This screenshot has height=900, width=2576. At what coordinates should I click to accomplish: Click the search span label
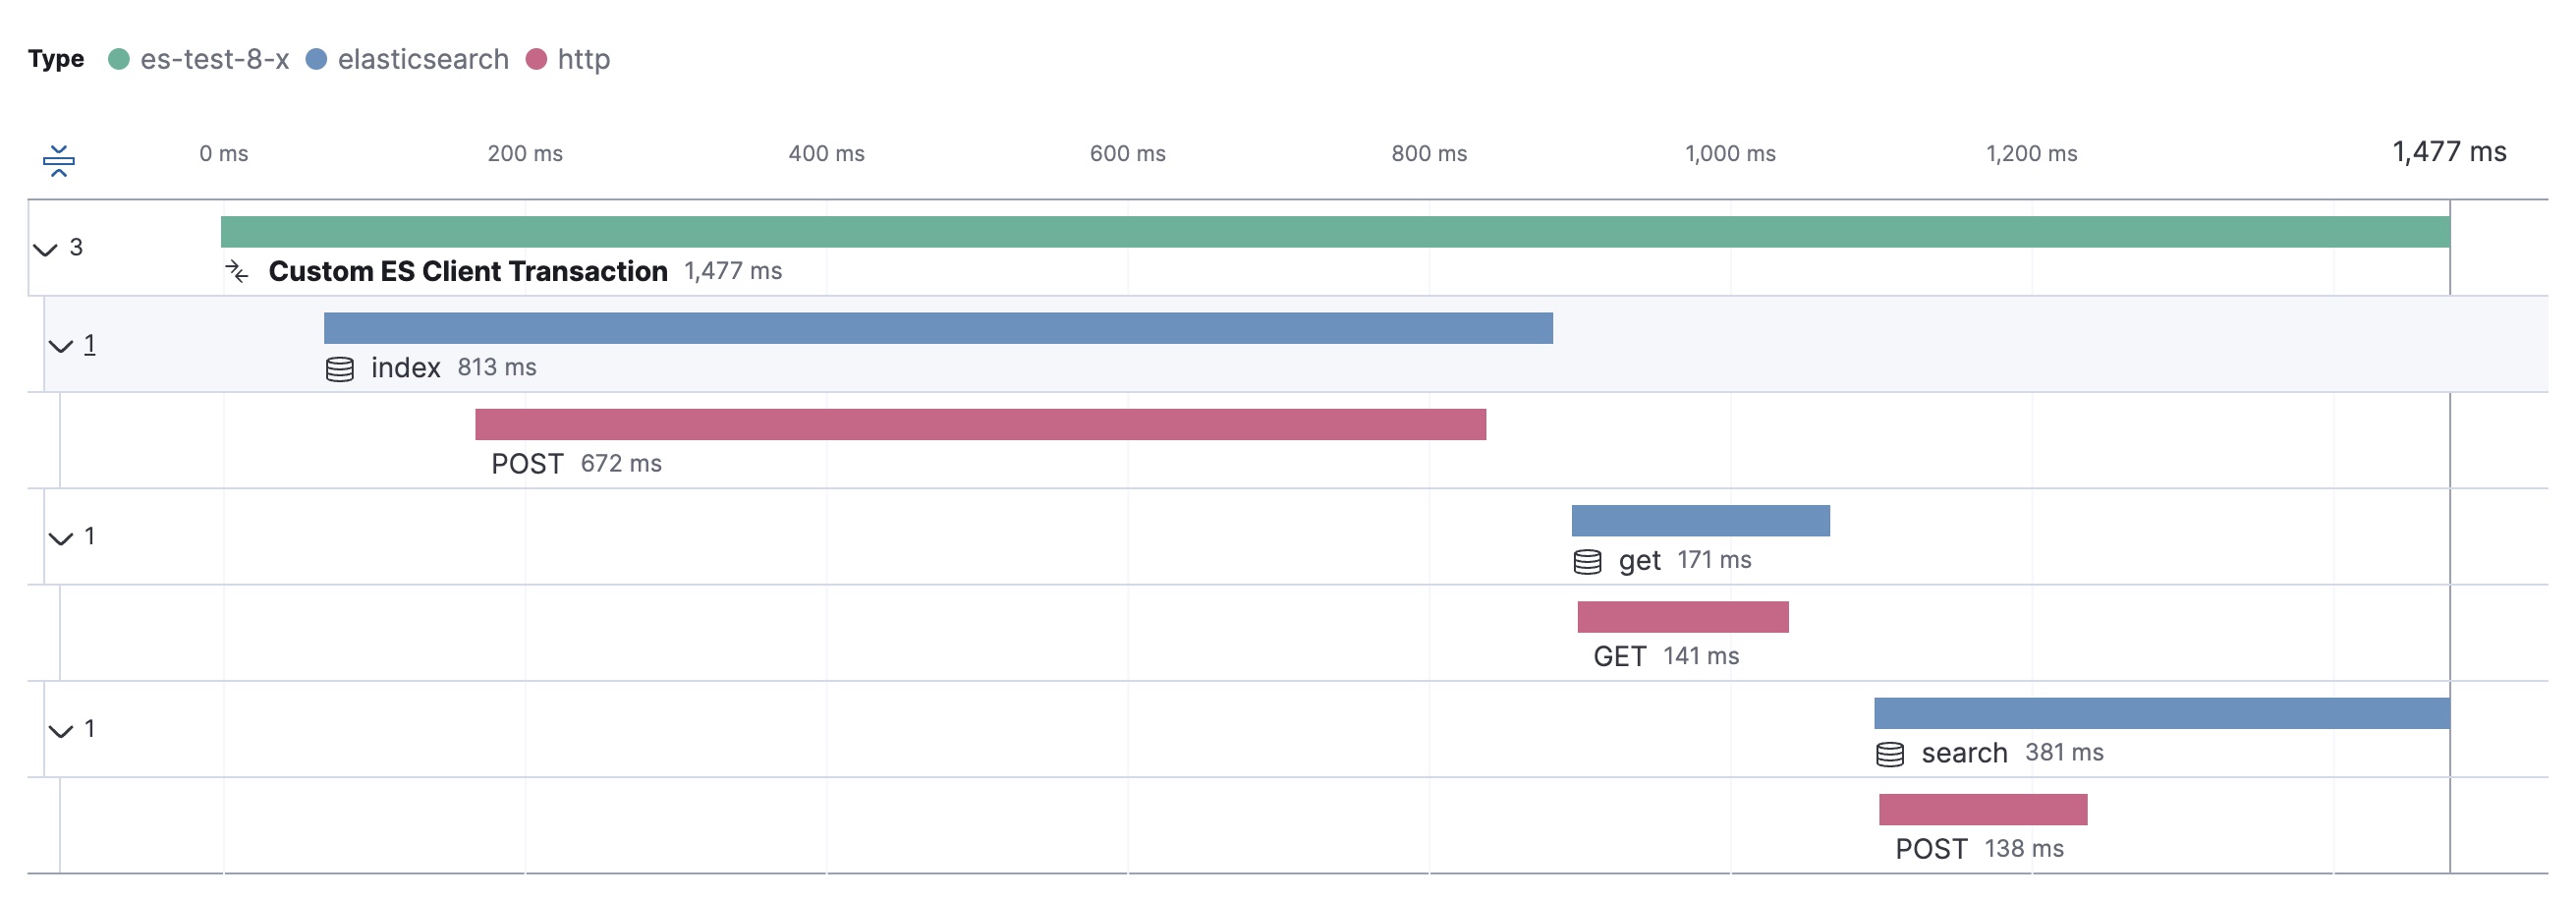(x=1962, y=753)
